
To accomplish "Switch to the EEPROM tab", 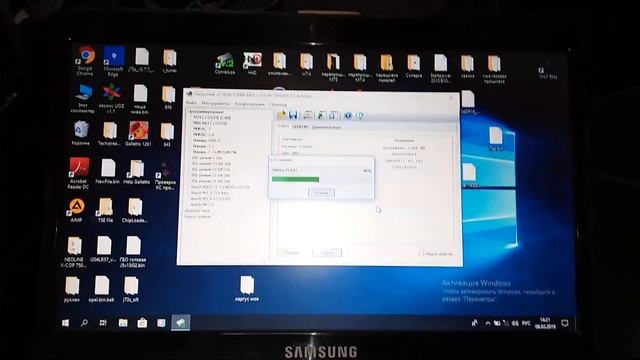I will coord(300,127).
